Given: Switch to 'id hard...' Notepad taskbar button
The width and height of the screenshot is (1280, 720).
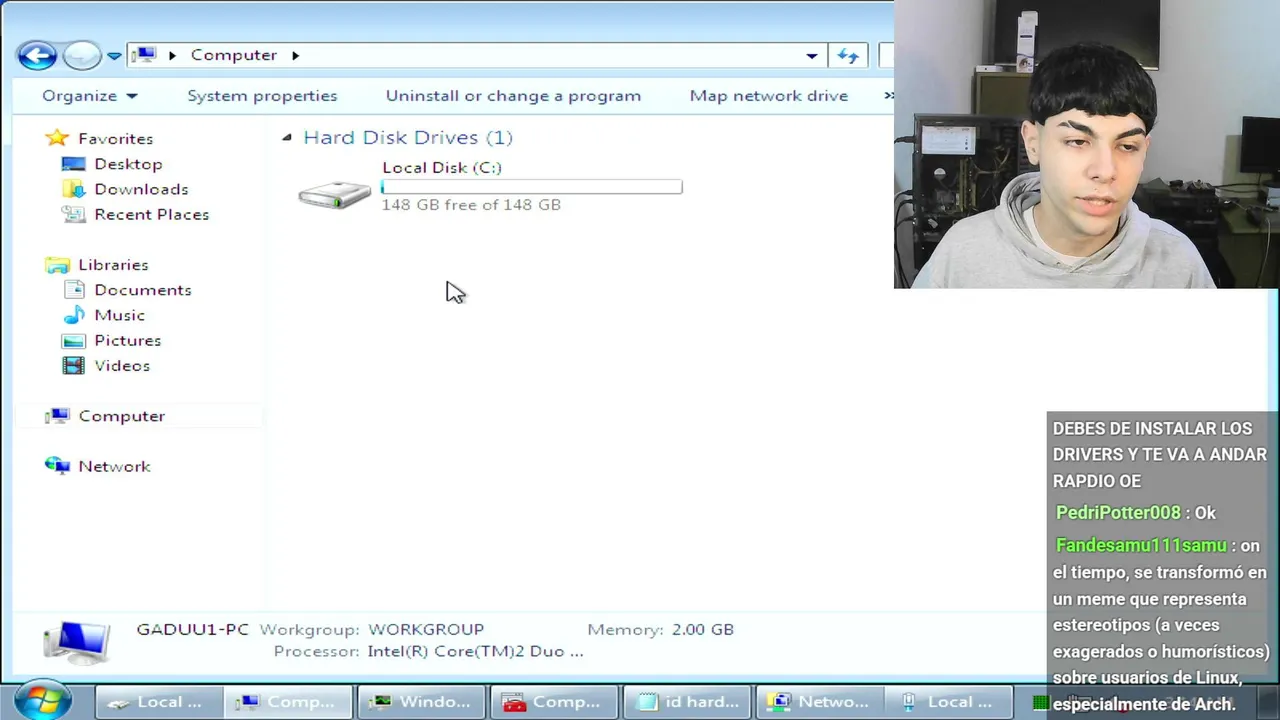Looking at the screenshot, I should point(686,702).
